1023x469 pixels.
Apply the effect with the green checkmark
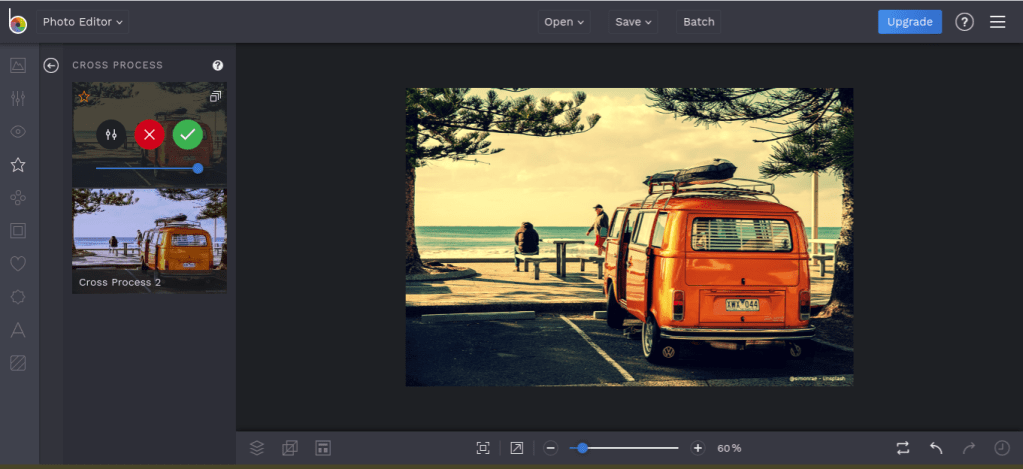point(187,134)
